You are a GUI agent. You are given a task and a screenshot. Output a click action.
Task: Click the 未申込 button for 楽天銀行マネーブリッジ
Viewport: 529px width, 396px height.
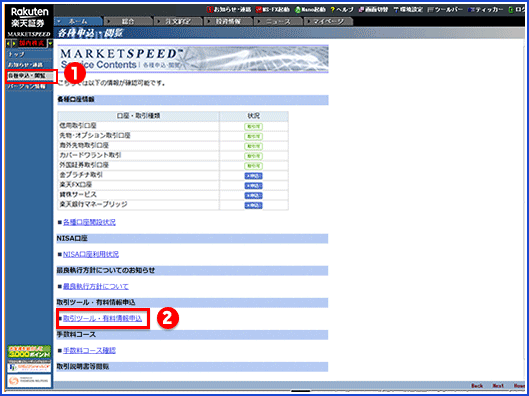(x=253, y=205)
